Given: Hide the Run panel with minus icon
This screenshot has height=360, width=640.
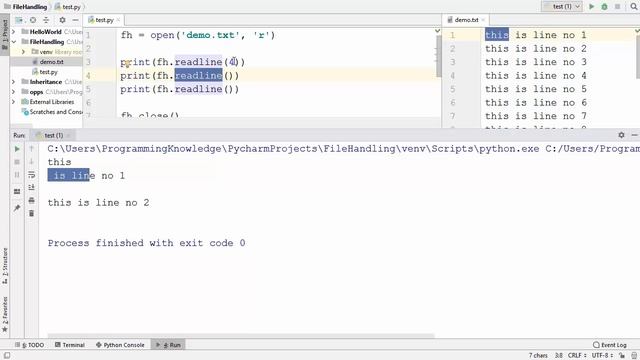Looking at the screenshot, I should (634, 135).
